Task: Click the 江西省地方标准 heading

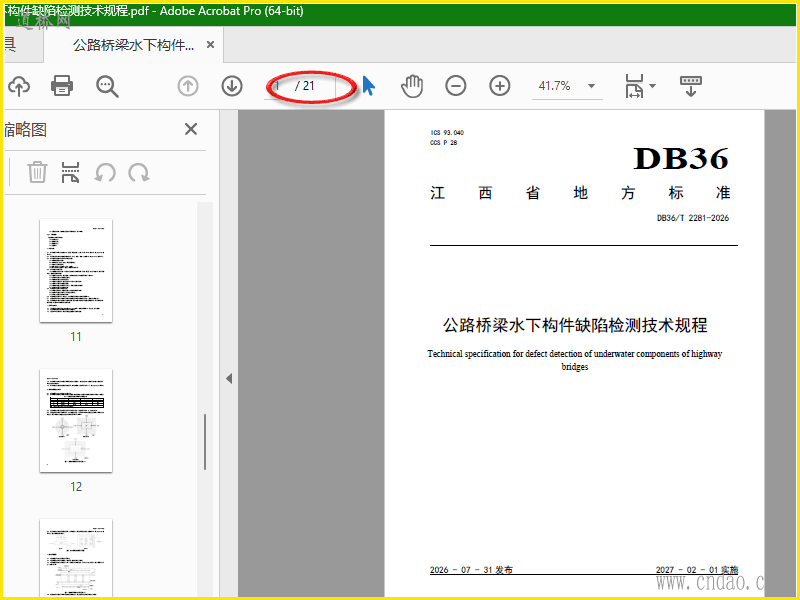Action: pos(580,193)
